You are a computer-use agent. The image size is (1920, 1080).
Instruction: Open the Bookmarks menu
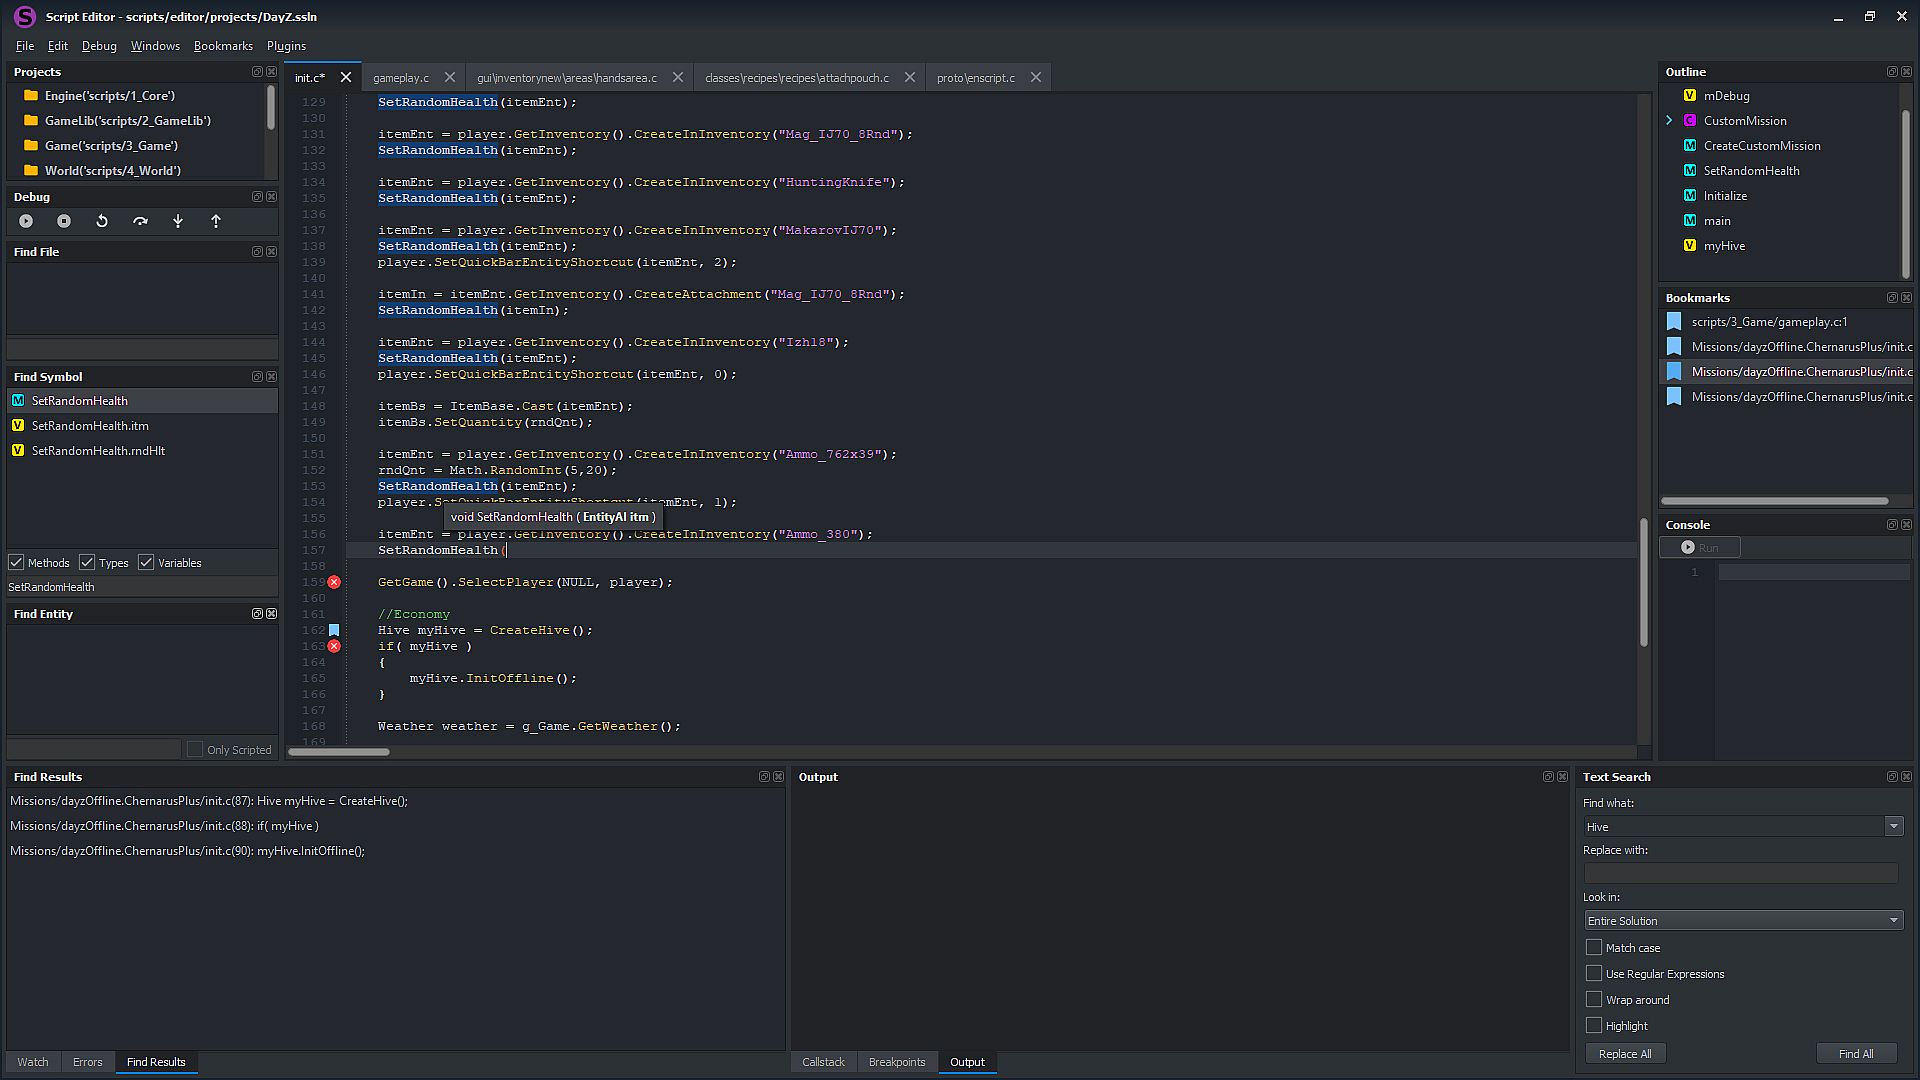[x=223, y=46]
